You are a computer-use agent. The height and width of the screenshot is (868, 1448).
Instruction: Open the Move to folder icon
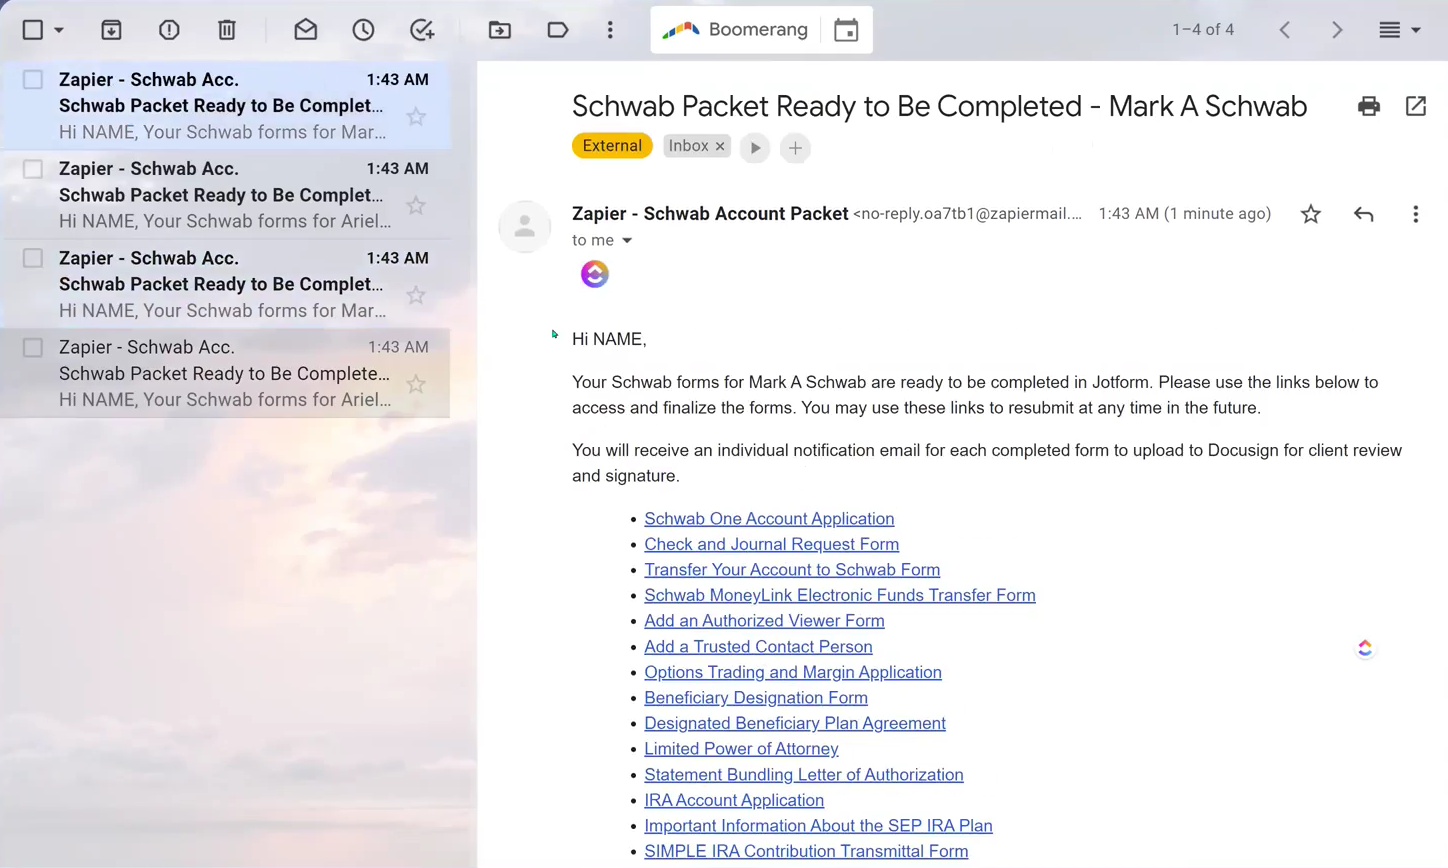click(499, 30)
